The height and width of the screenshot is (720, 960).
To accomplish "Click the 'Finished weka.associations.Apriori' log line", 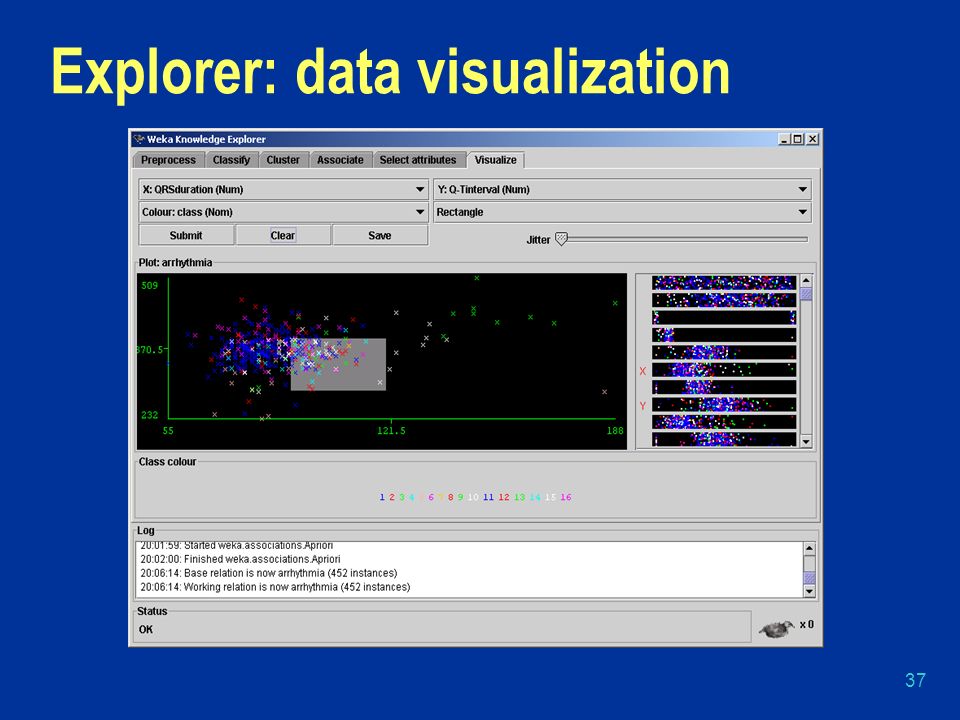I will [241, 559].
